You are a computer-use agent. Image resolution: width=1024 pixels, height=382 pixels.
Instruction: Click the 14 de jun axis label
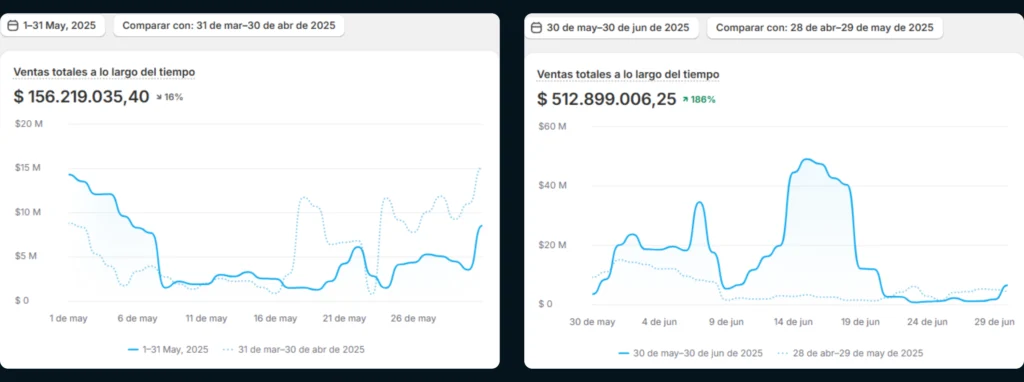(794, 322)
